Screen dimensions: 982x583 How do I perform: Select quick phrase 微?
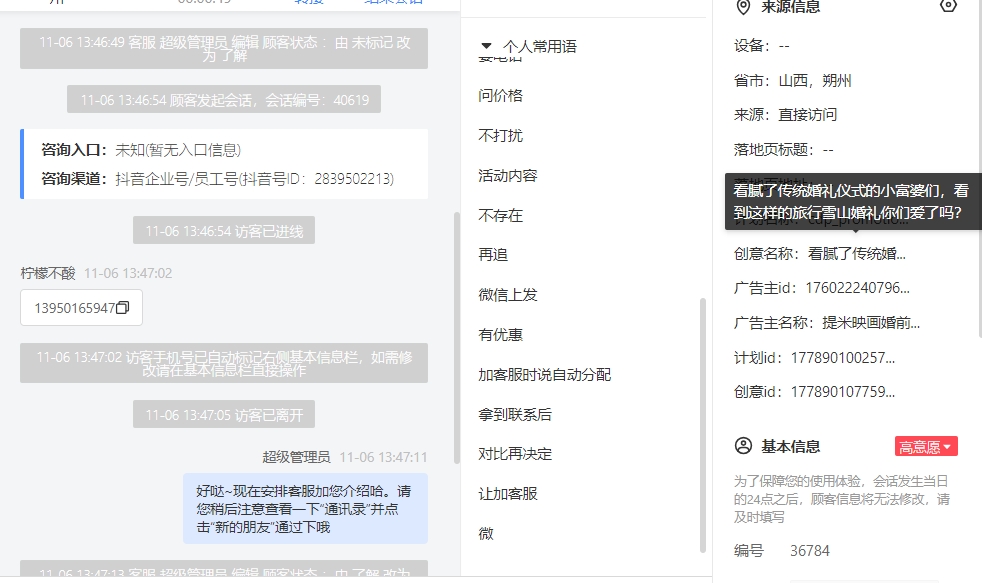tap(486, 534)
